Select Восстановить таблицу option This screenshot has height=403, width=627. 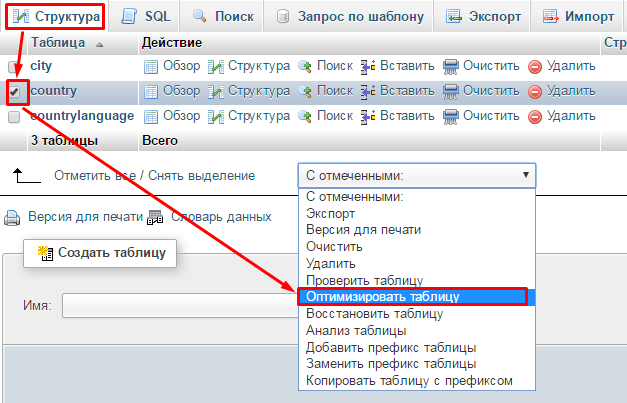tap(417, 314)
